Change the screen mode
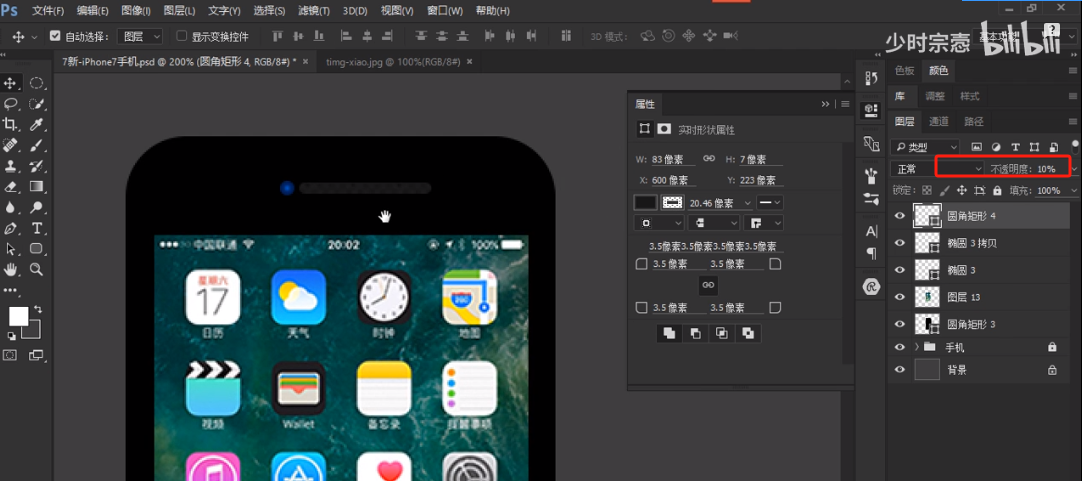The width and height of the screenshot is (1082, 481). (36, 355)
